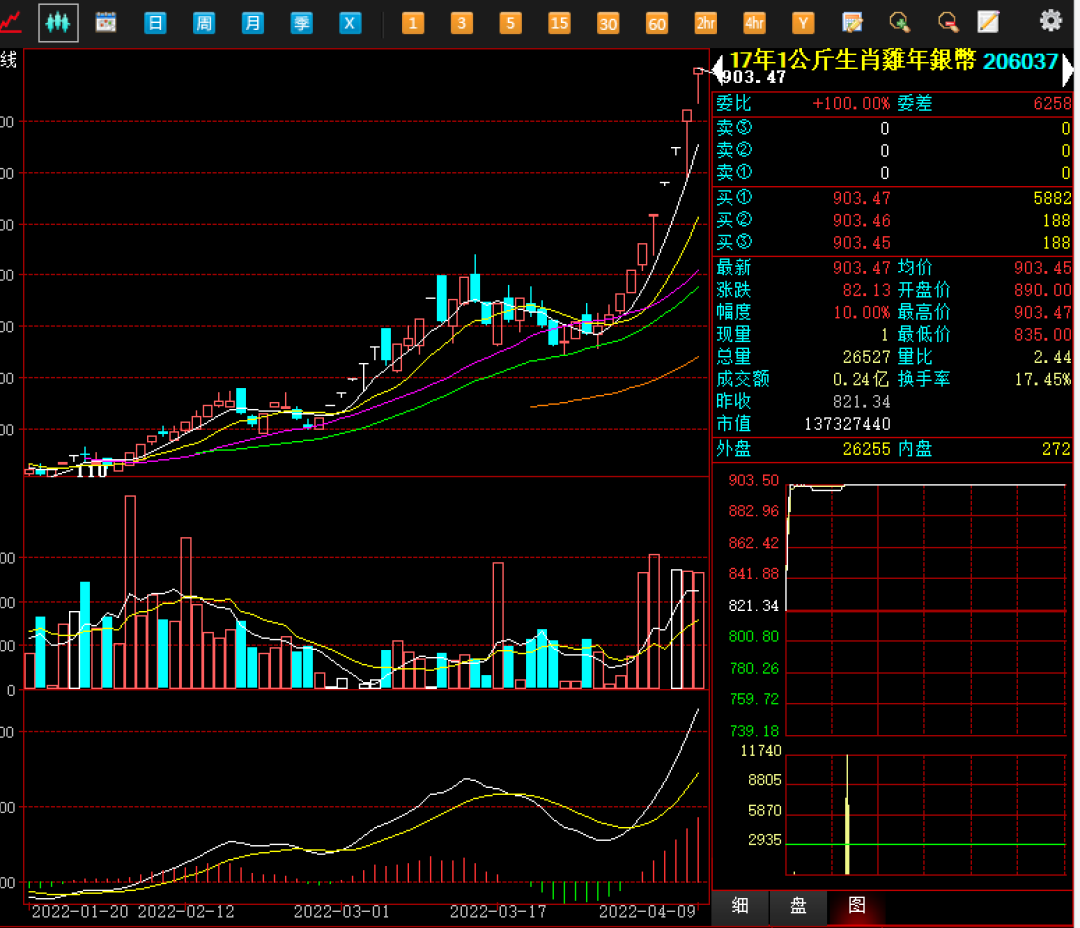1080x928 pixels.
Task: Open settings via the gear icon
Action: click(x=1050, y=21)
